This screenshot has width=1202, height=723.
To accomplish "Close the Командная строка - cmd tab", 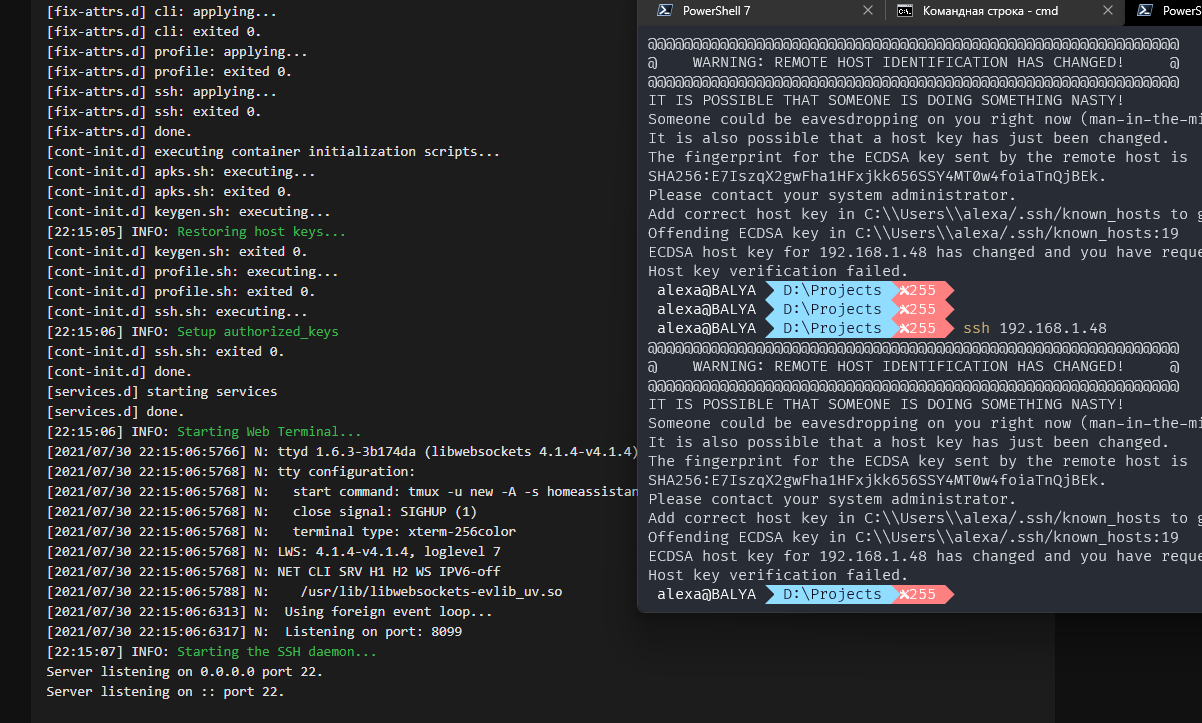I will click(1108, 11).
